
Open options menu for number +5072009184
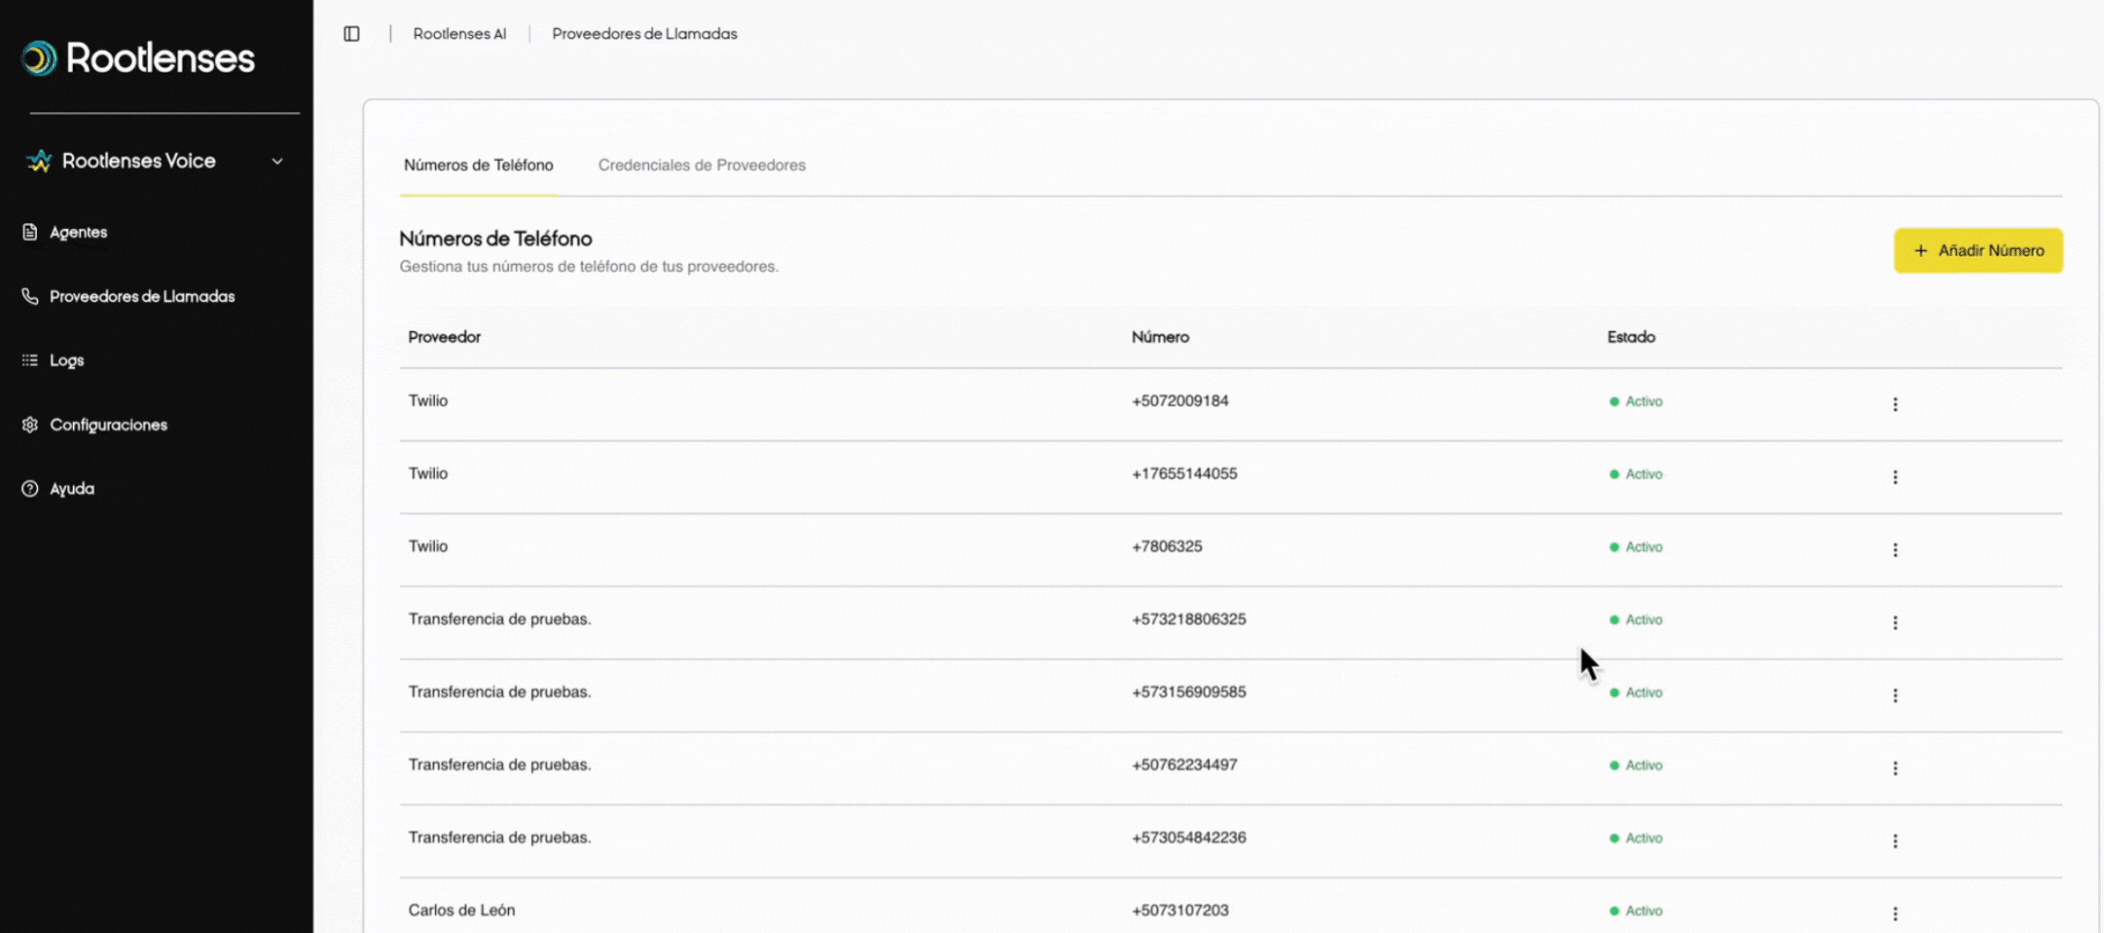tap(1894, 404)
